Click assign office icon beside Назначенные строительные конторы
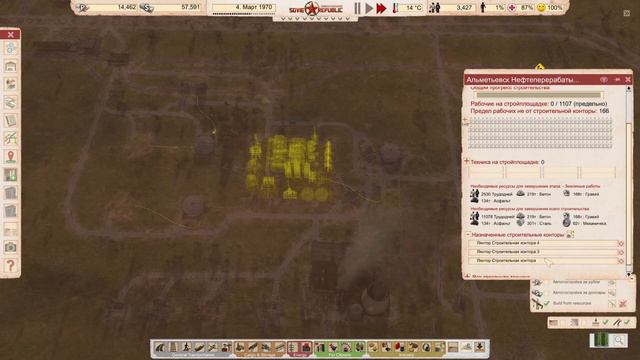The width and height of the screenshot is (640, 360). coord(570,234)
